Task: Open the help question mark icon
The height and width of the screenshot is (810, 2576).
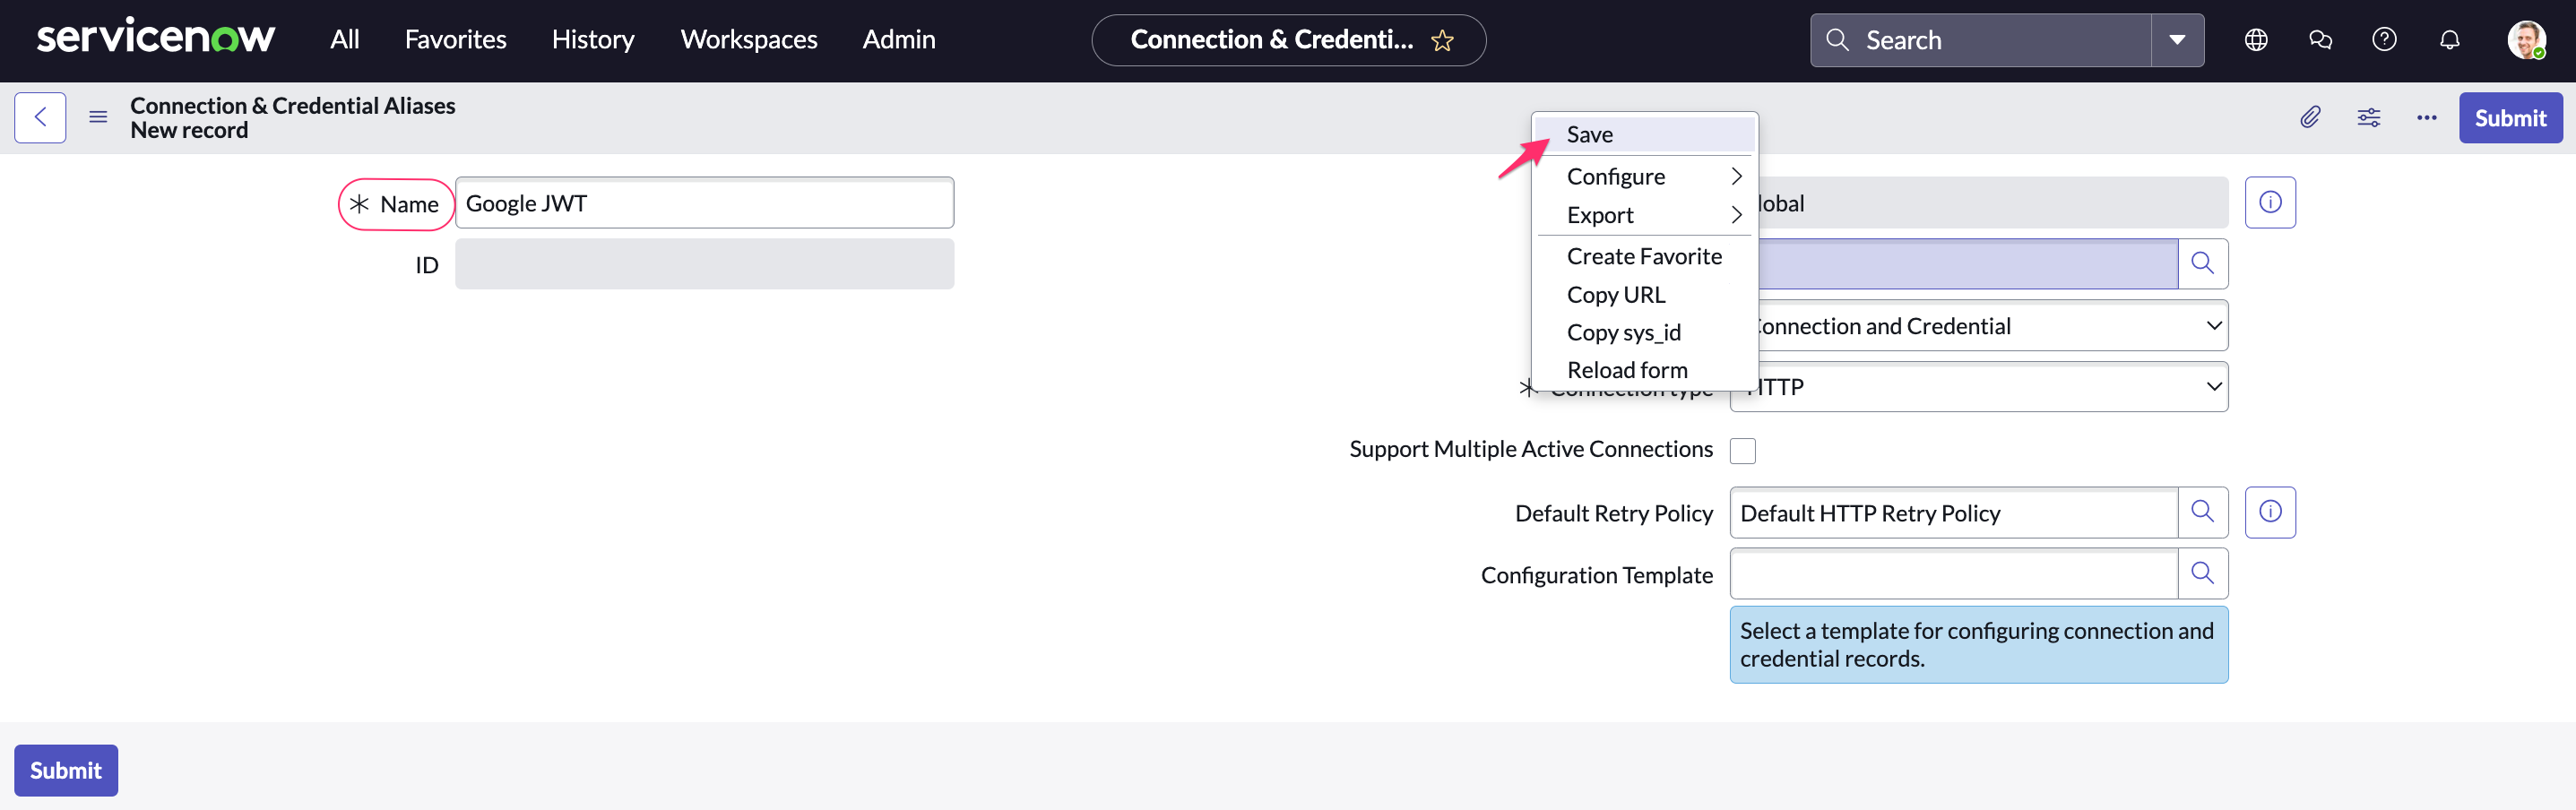Action: pos(2384,39)
